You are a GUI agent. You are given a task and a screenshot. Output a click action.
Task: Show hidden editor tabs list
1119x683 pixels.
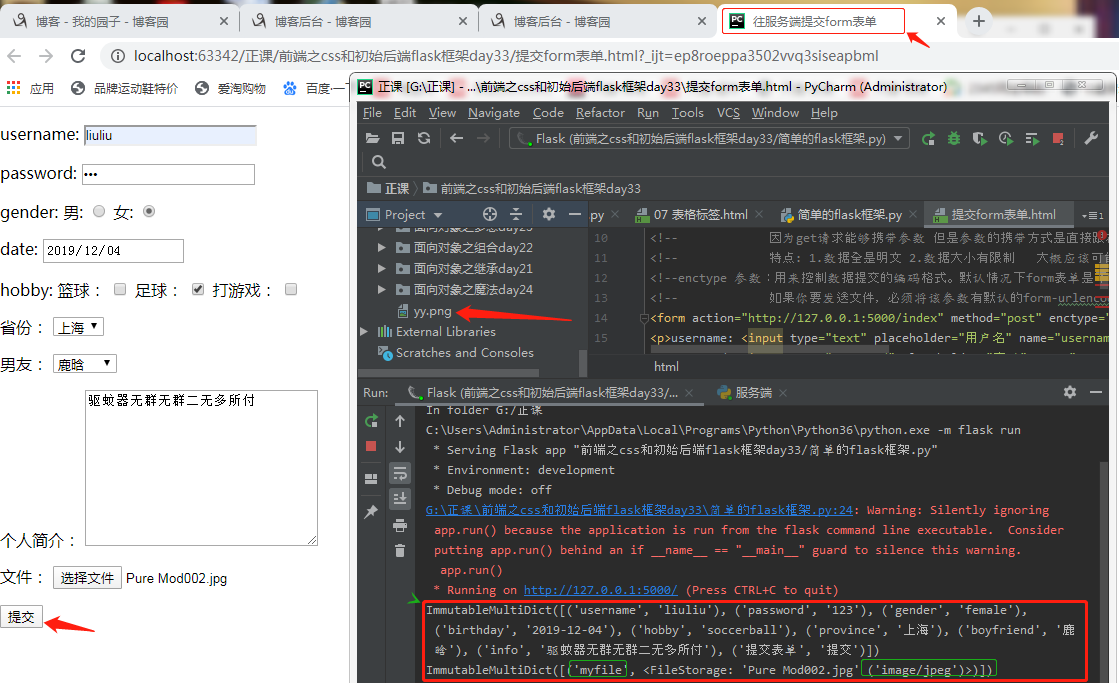click(1092, 215)
